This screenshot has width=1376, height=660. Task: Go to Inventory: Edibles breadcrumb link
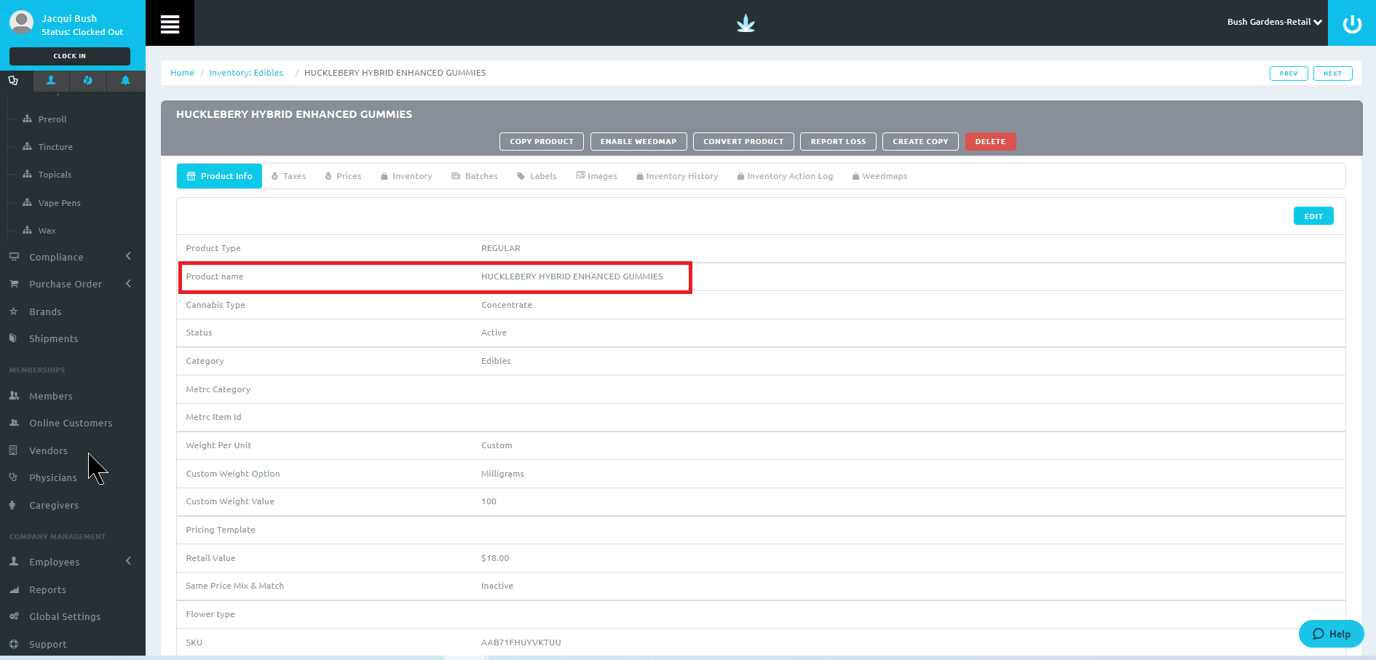(246, 73)
